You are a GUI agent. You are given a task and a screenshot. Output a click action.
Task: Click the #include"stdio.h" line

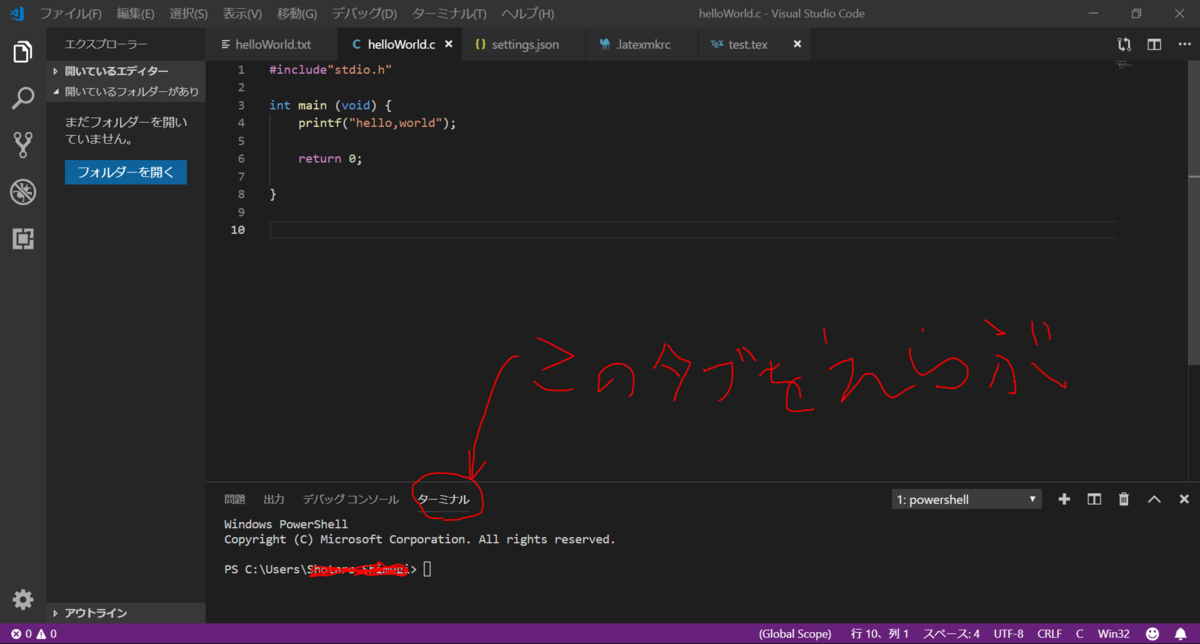click(330, 70)
